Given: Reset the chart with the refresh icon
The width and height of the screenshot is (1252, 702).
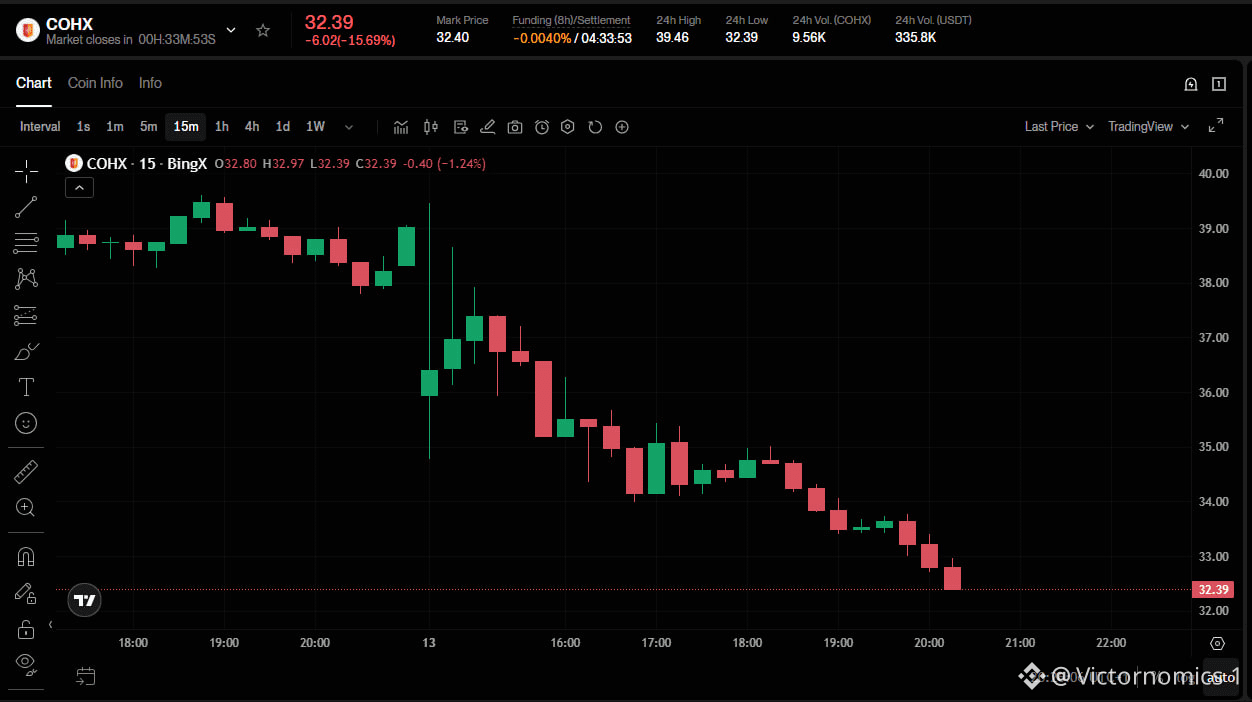Looking at the screenshot, I should click(595, 127).
